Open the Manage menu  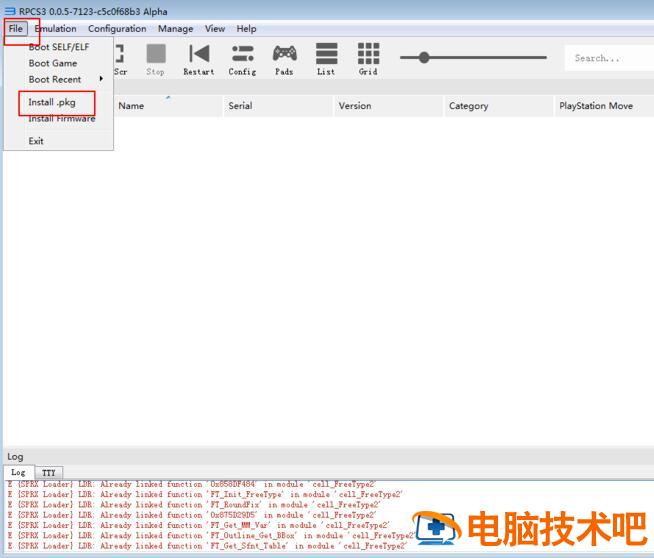pyautogui.click(x=176, y=29)
